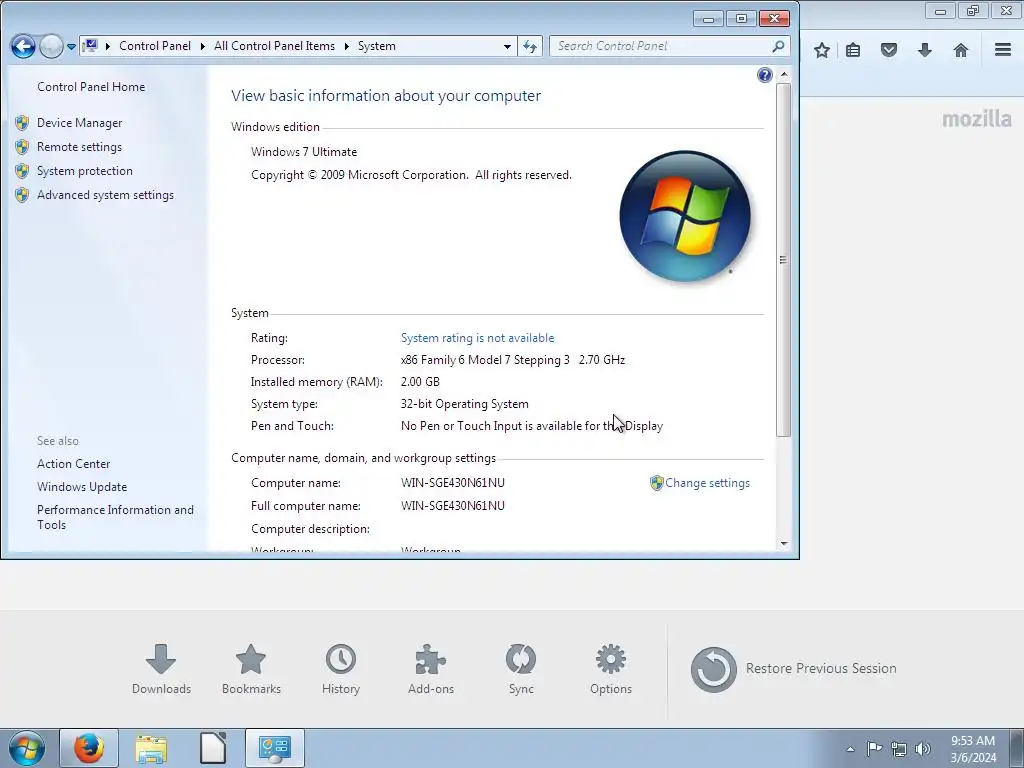
Task: Open Options from Firefox start page
Action: click(x=611, y=669)
